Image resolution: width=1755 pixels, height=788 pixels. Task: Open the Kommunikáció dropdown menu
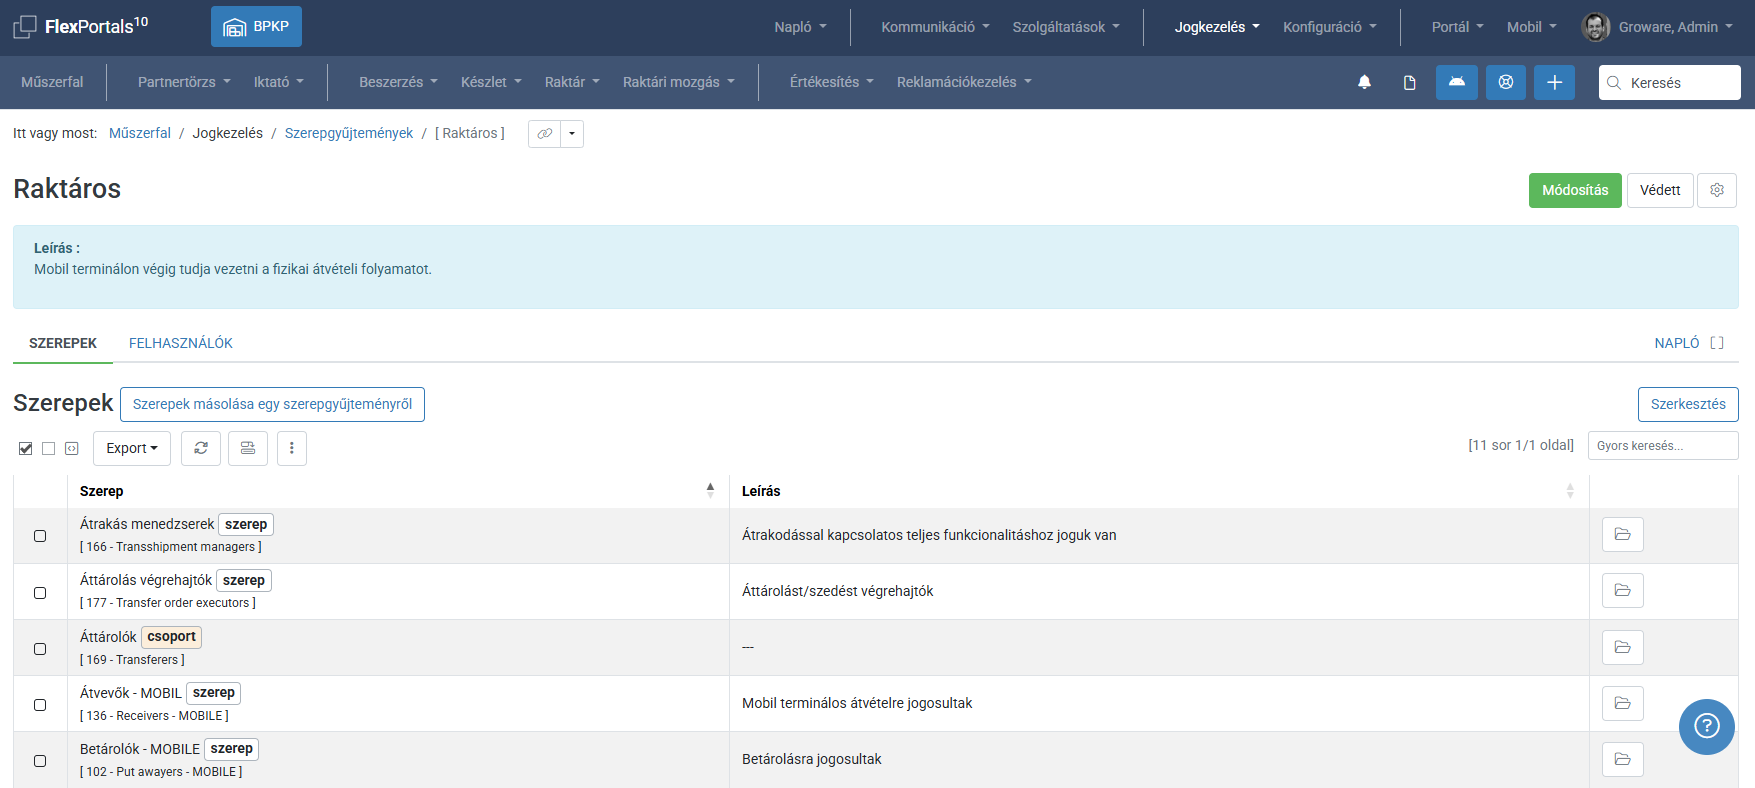(x=935, y=27)
